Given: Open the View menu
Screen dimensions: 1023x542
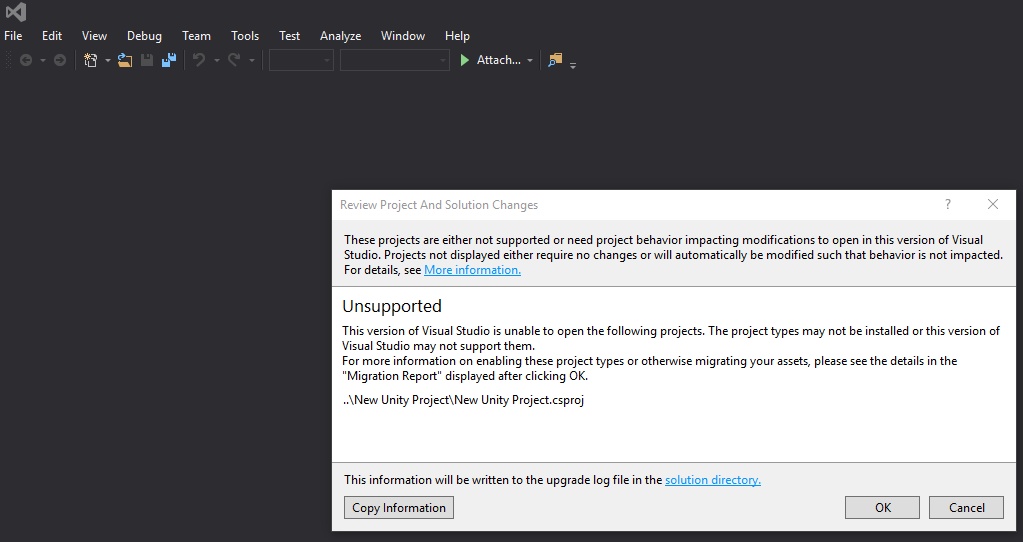Looking at the screenshot, I should 94,36.
